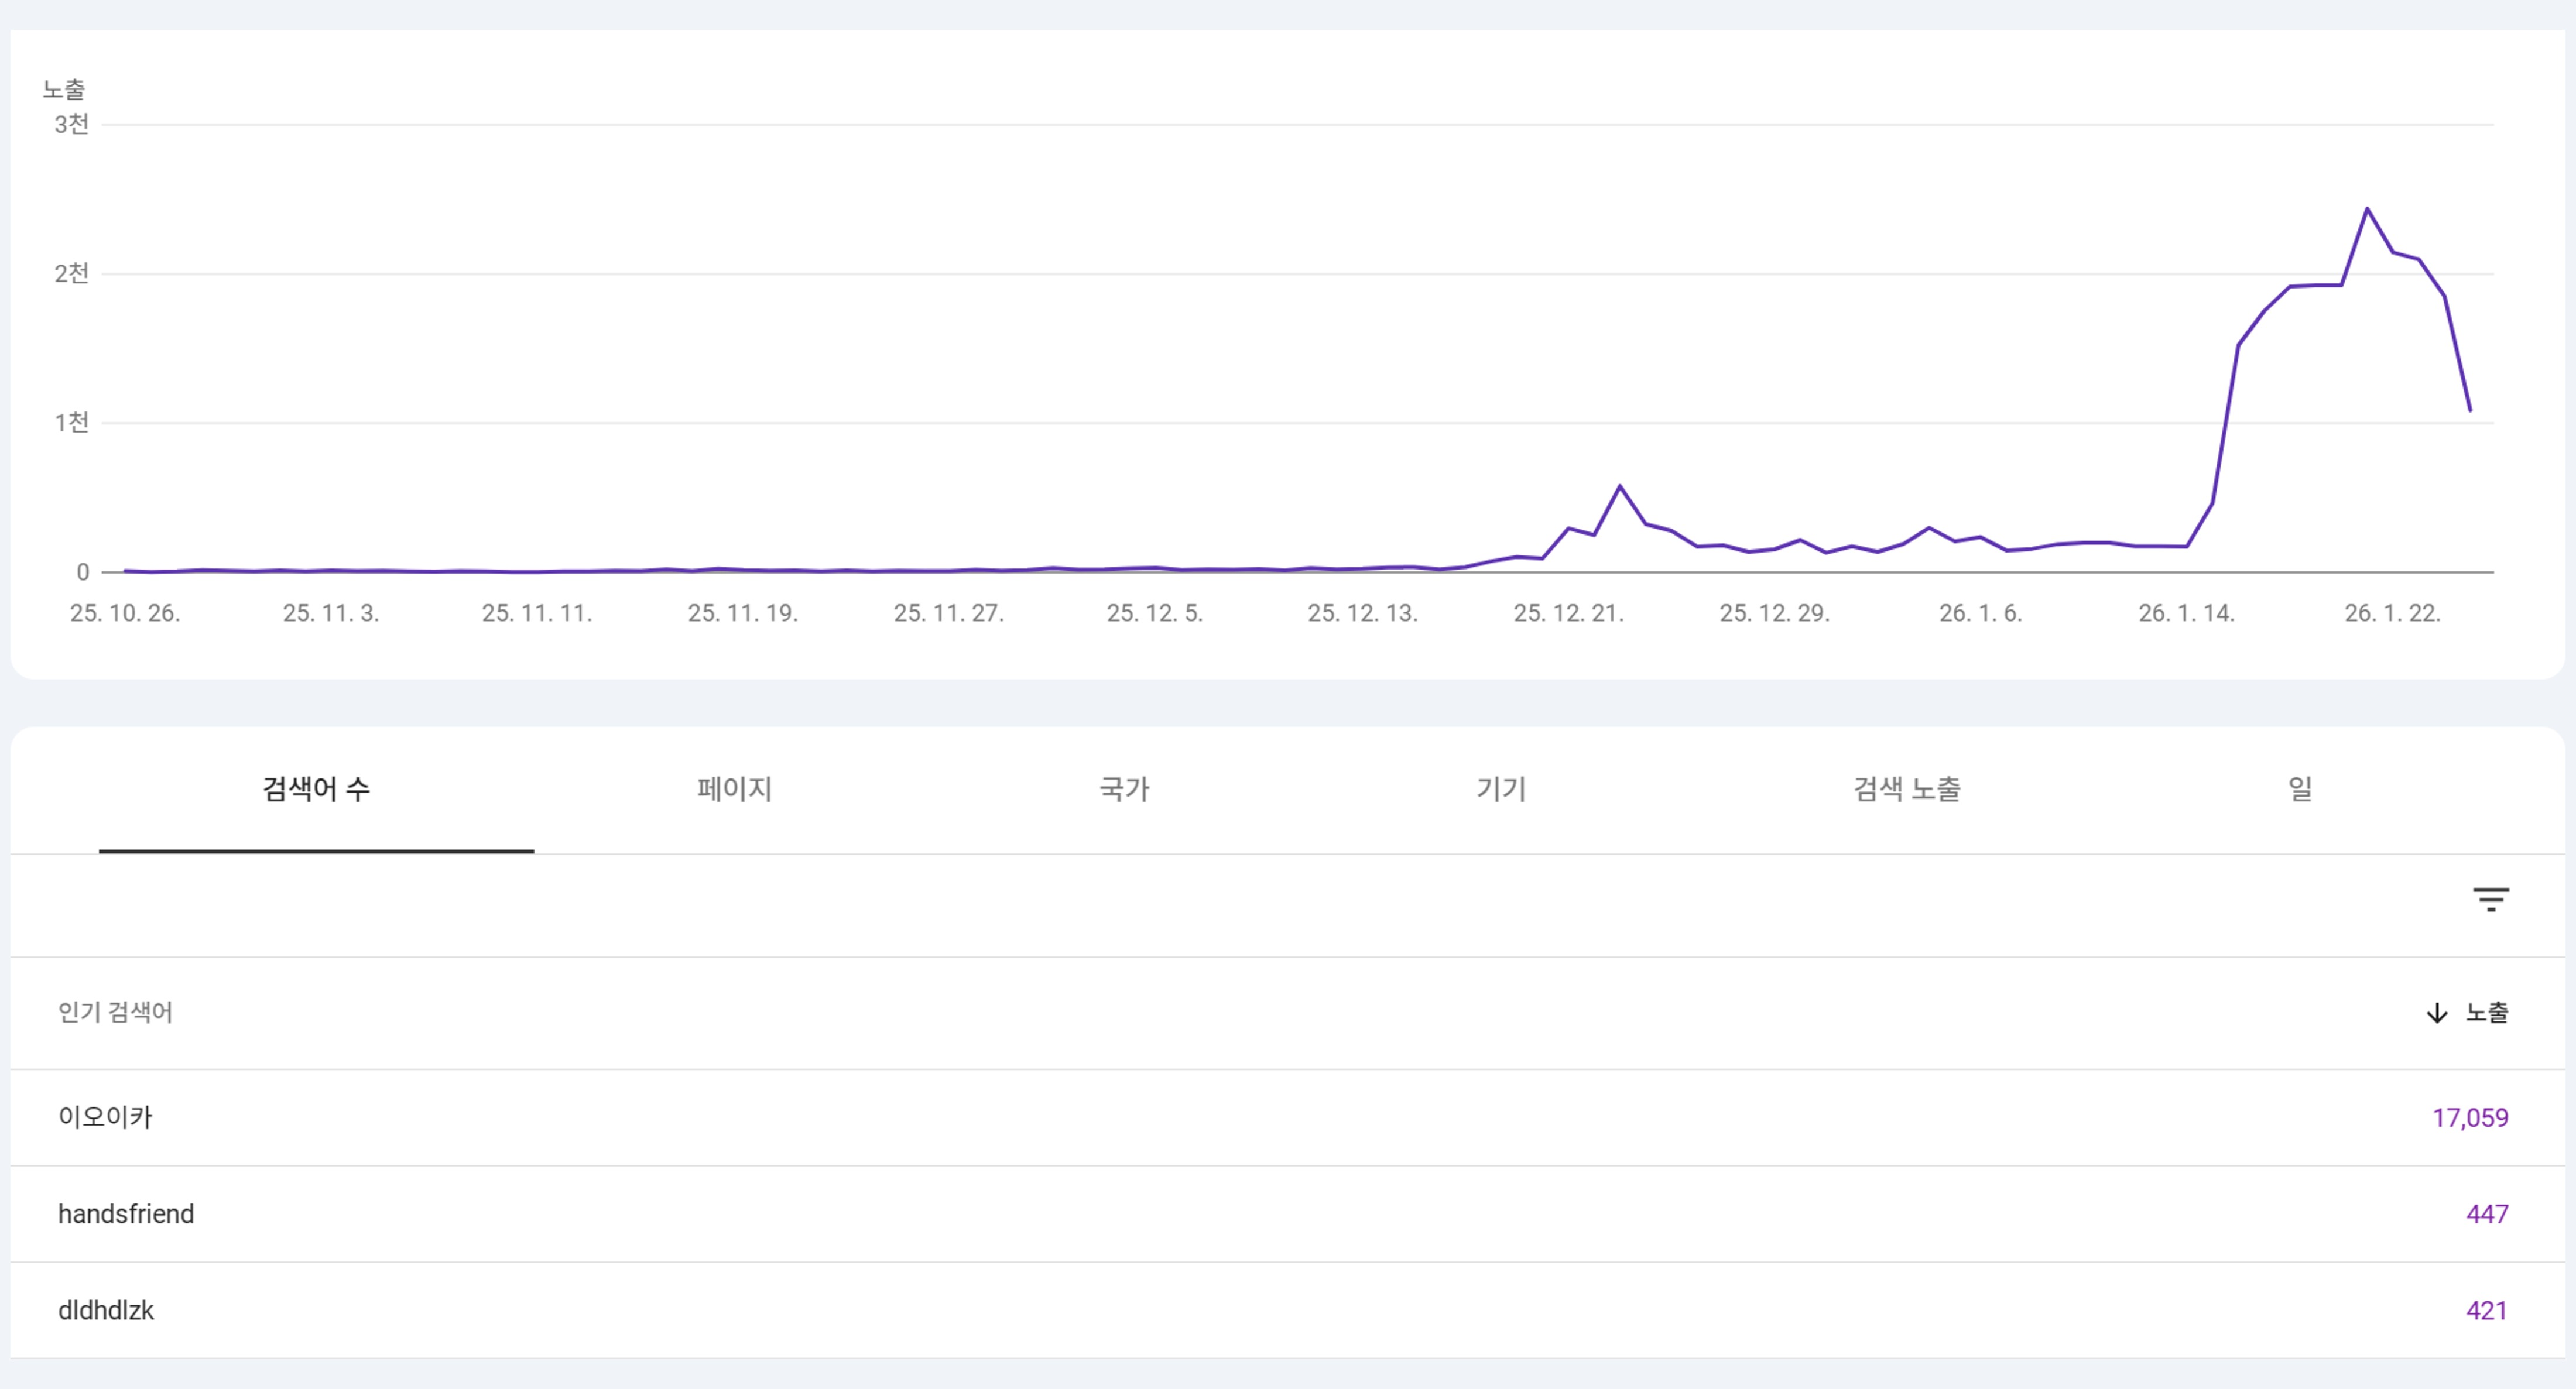Screen dimensions: 2576x1389
Task: Open the 기기 tab
Action: pyautogui.click(x=1501, y=789)
